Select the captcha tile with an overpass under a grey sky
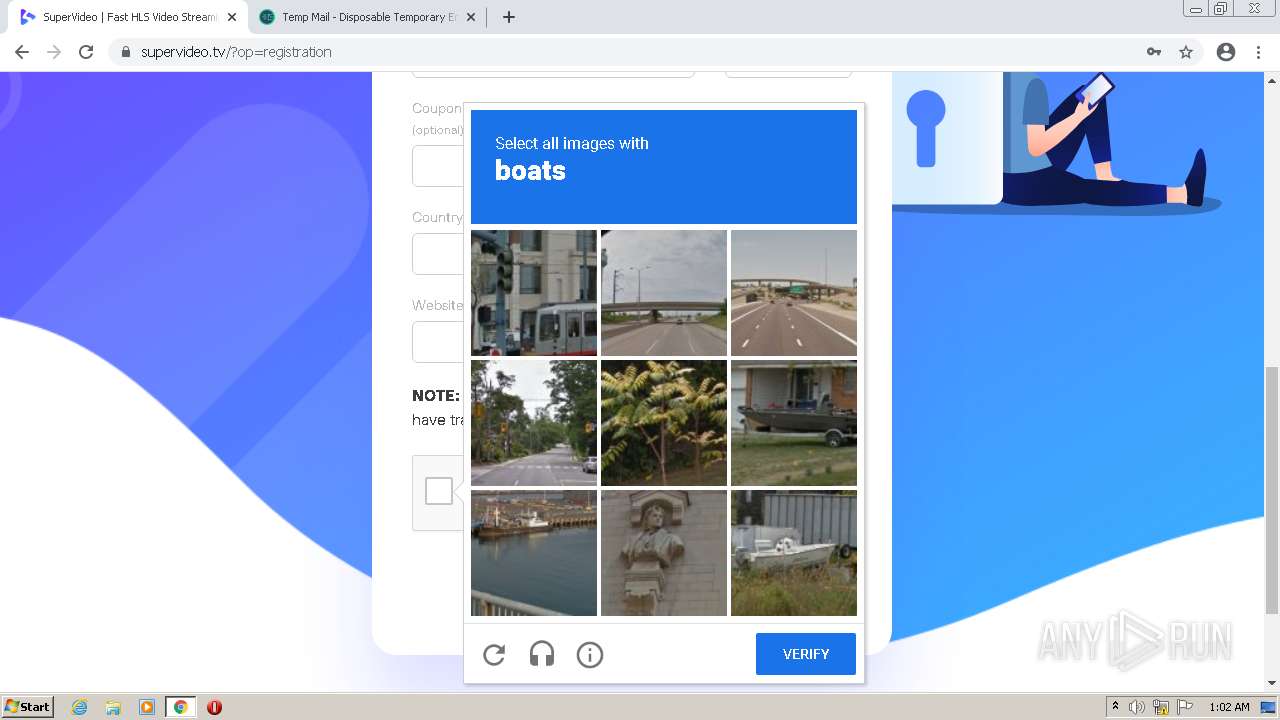The image size is (1280, 720). [664, 293]
